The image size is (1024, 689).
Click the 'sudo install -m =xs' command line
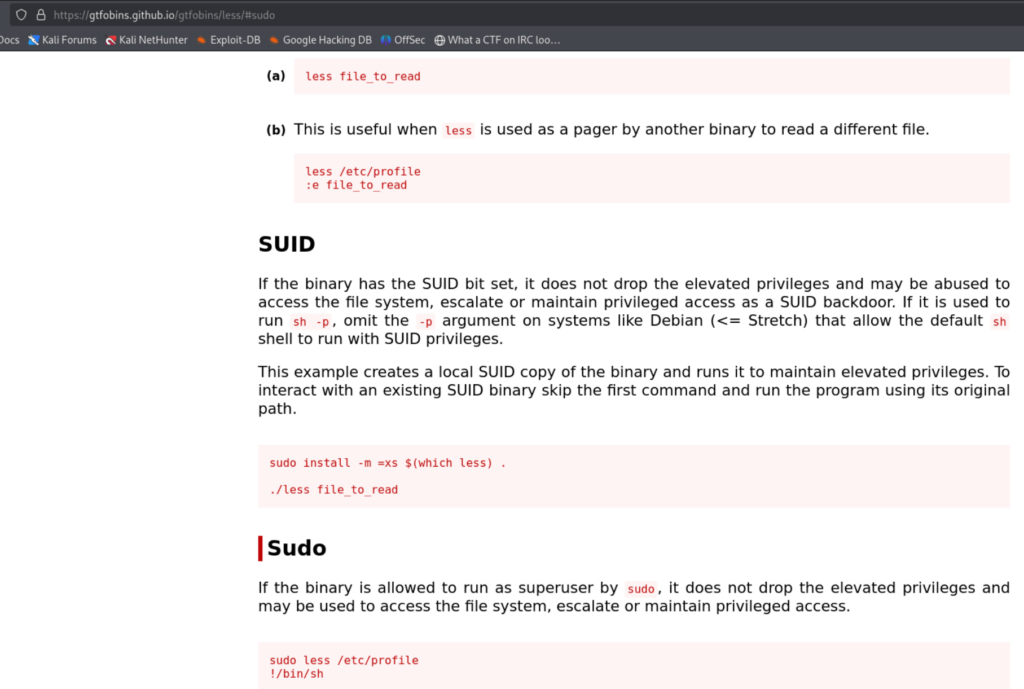387,463
